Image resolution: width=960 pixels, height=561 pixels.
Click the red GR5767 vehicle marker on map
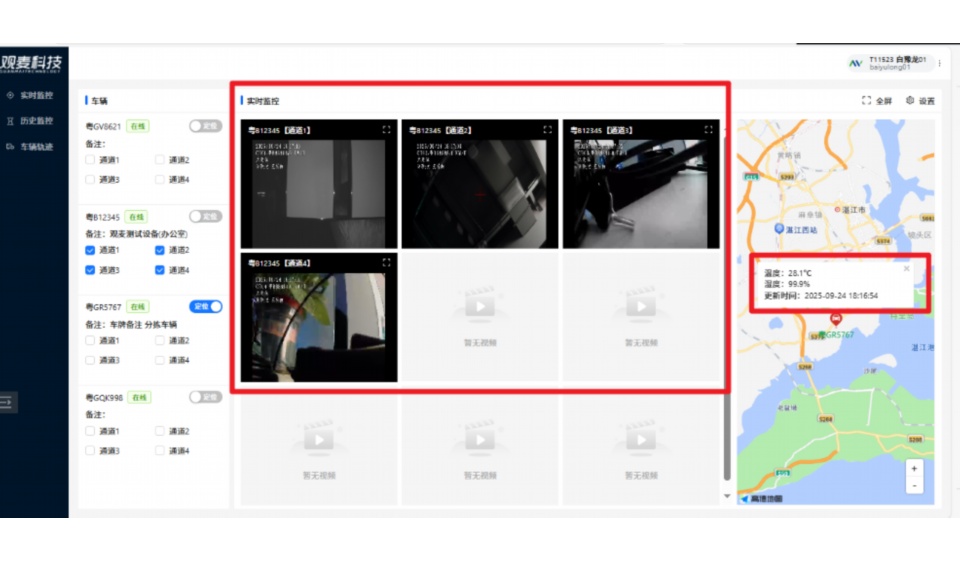[x=836, y=318]
